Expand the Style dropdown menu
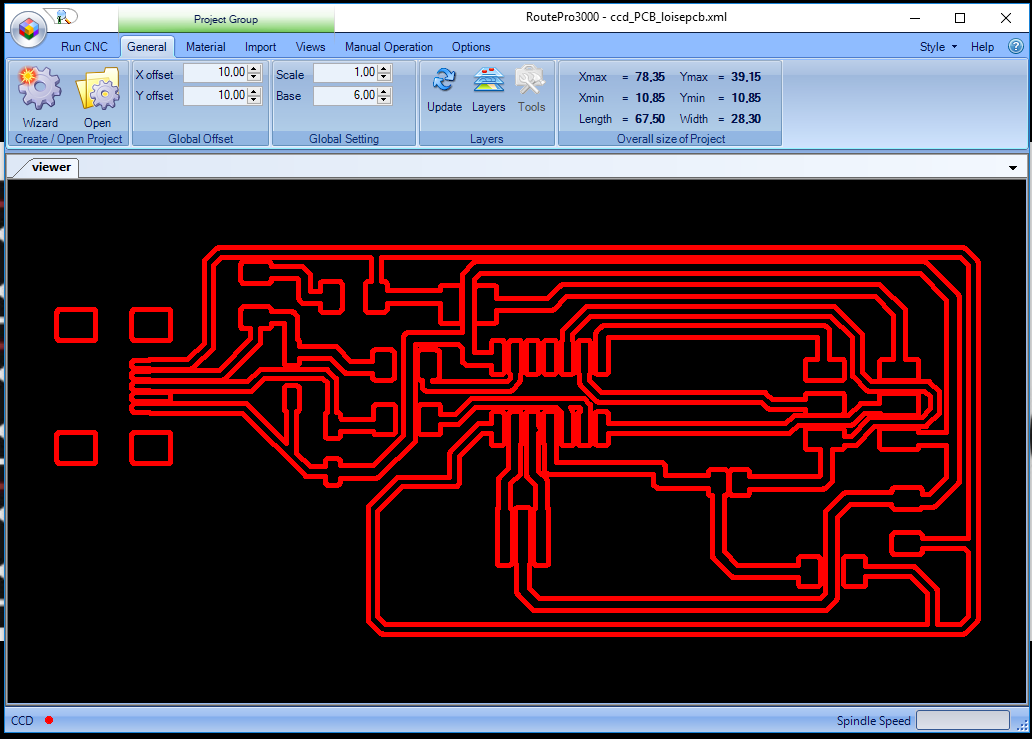The image size is (1032, 739). point(938,47)
